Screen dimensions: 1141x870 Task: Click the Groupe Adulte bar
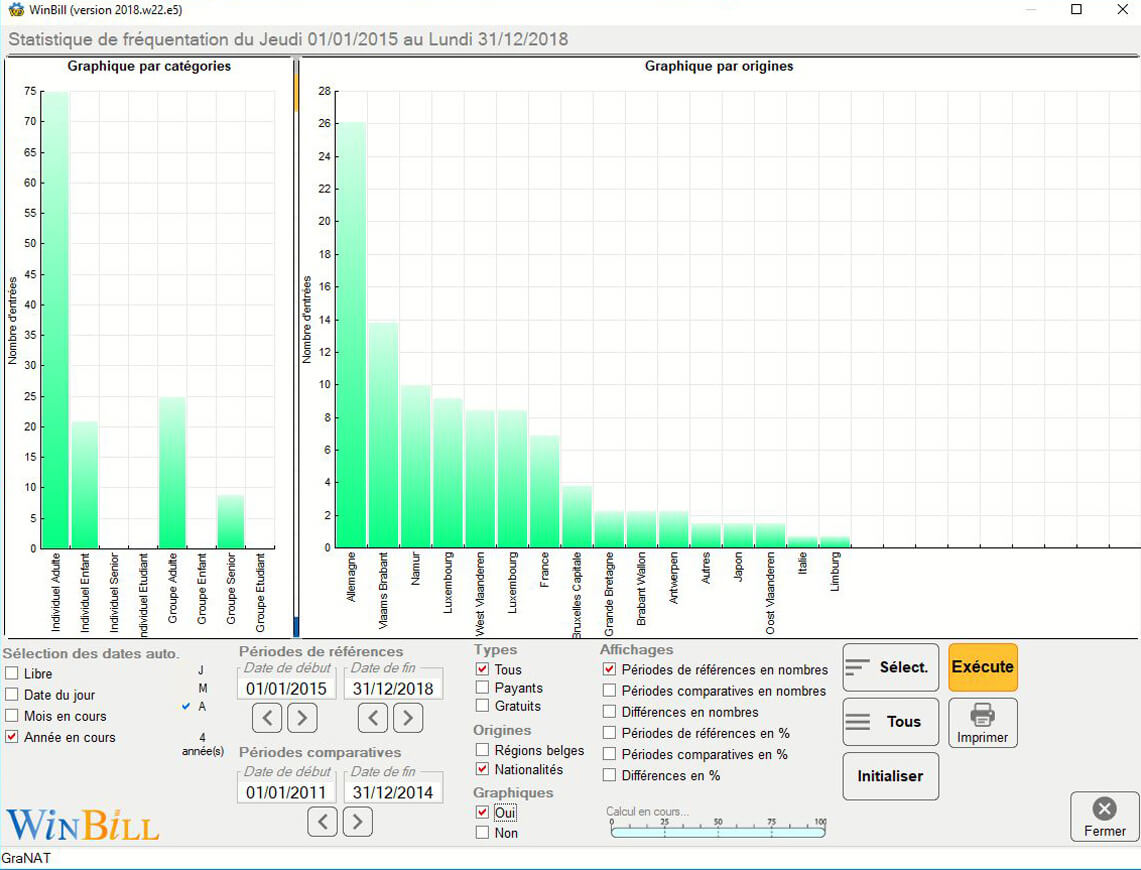click(x=172, y=472)
